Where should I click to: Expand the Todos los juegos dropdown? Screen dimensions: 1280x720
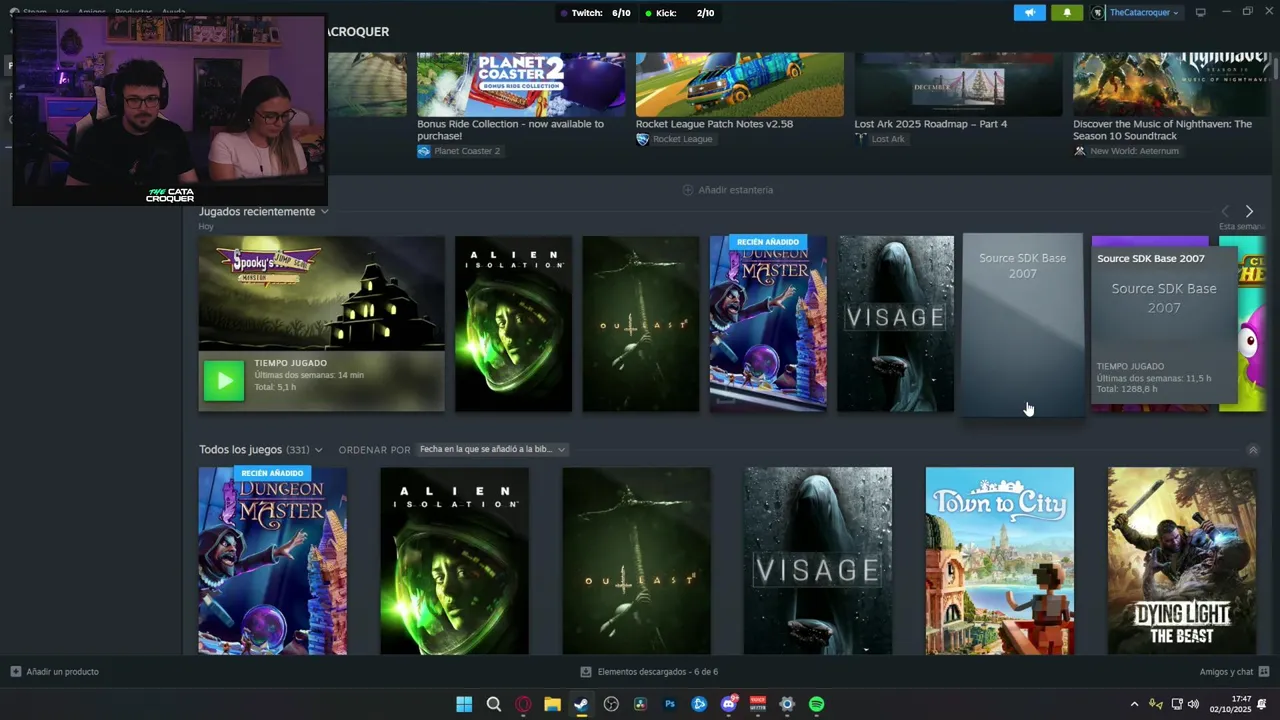[318, 450]
